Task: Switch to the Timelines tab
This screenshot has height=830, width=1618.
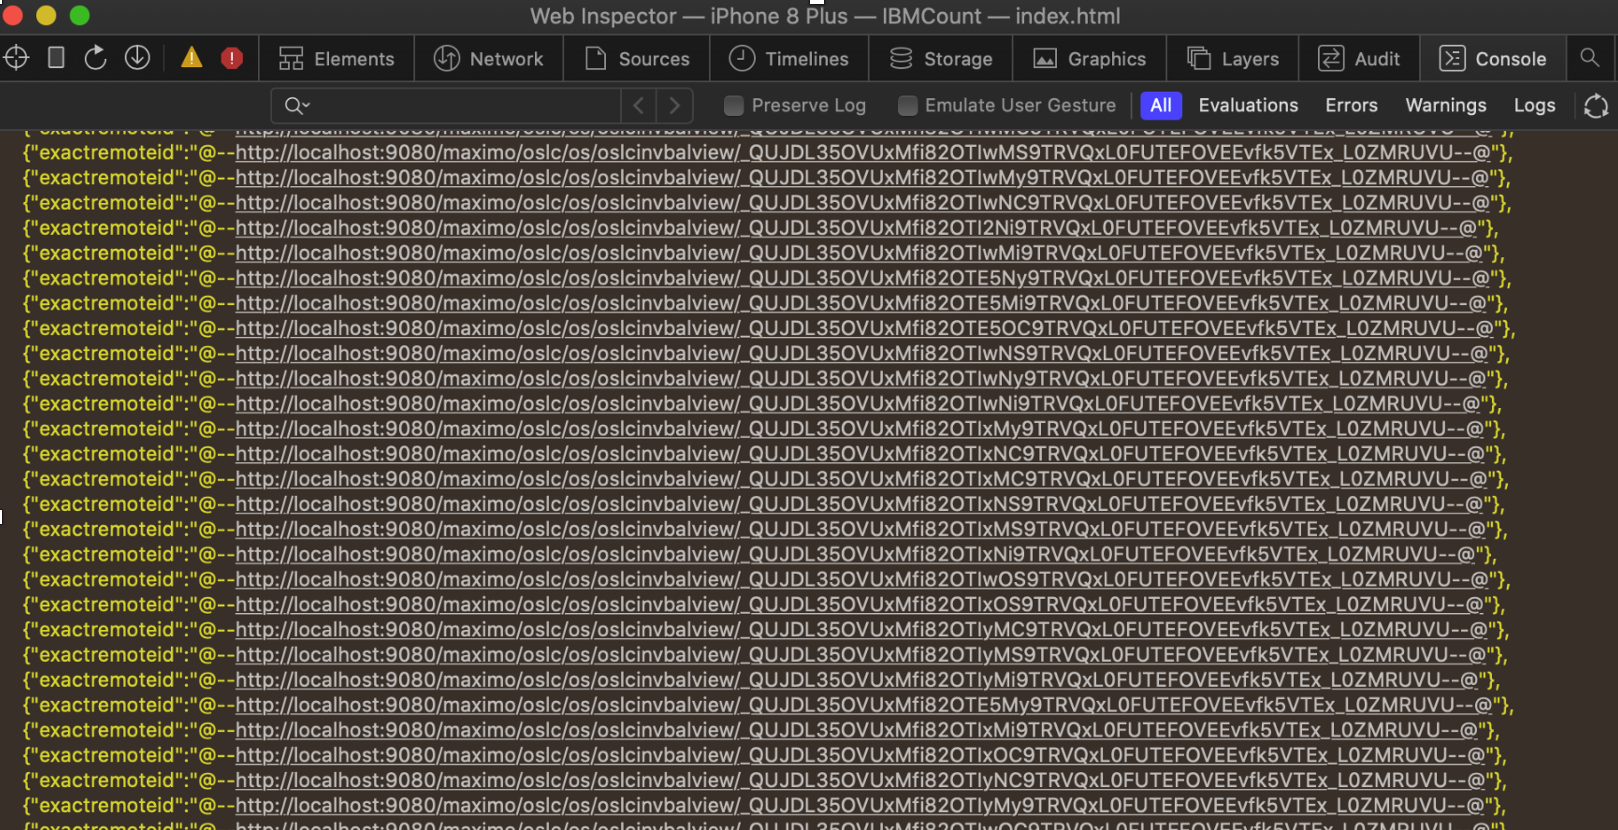Action: pyautogui.click(x=789, y=59)
